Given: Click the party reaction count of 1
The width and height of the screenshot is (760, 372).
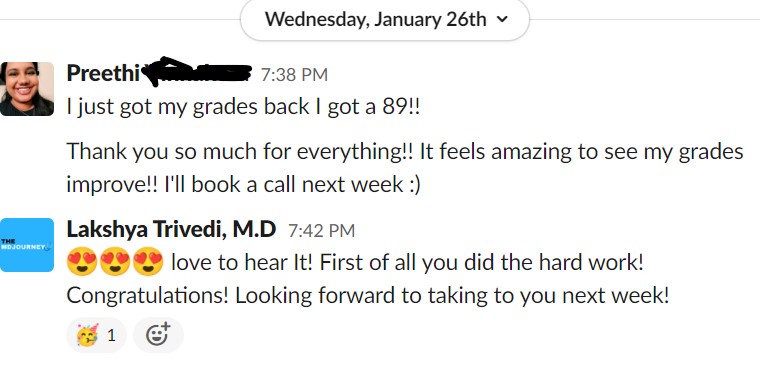Looking at the screenshot, I should 111,335.
